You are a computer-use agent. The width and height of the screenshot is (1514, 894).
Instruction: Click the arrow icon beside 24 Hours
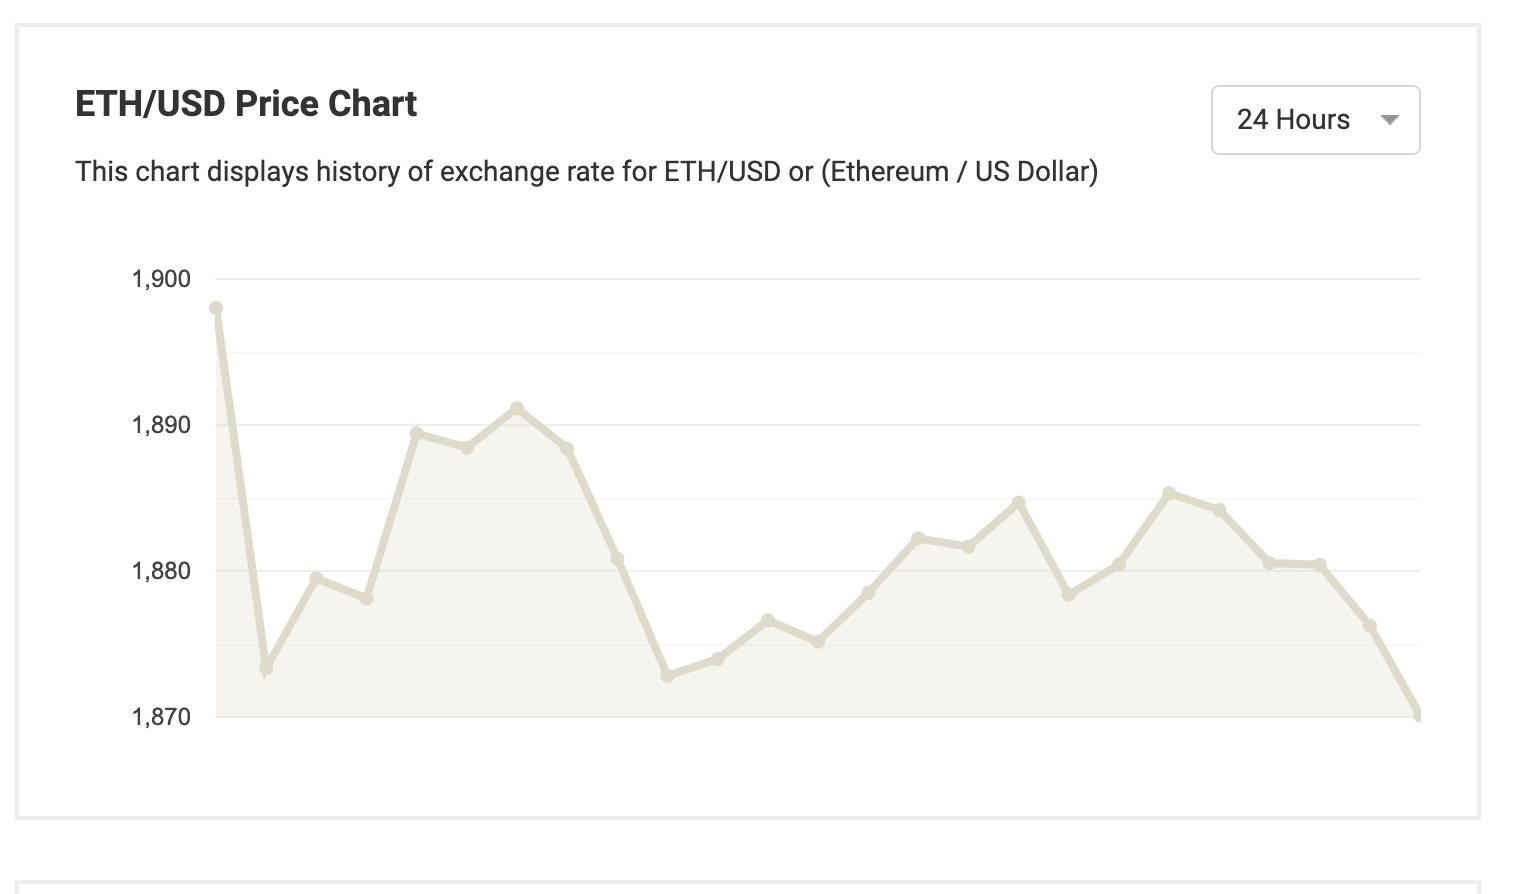1389,120
